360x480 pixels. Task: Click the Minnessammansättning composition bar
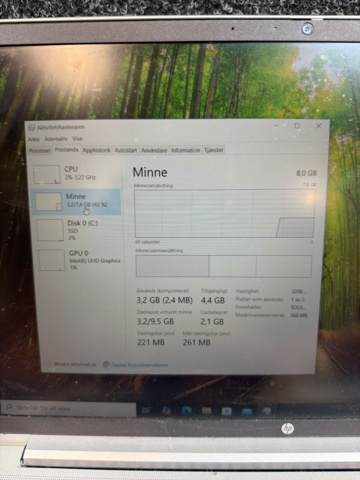(224, 266)
